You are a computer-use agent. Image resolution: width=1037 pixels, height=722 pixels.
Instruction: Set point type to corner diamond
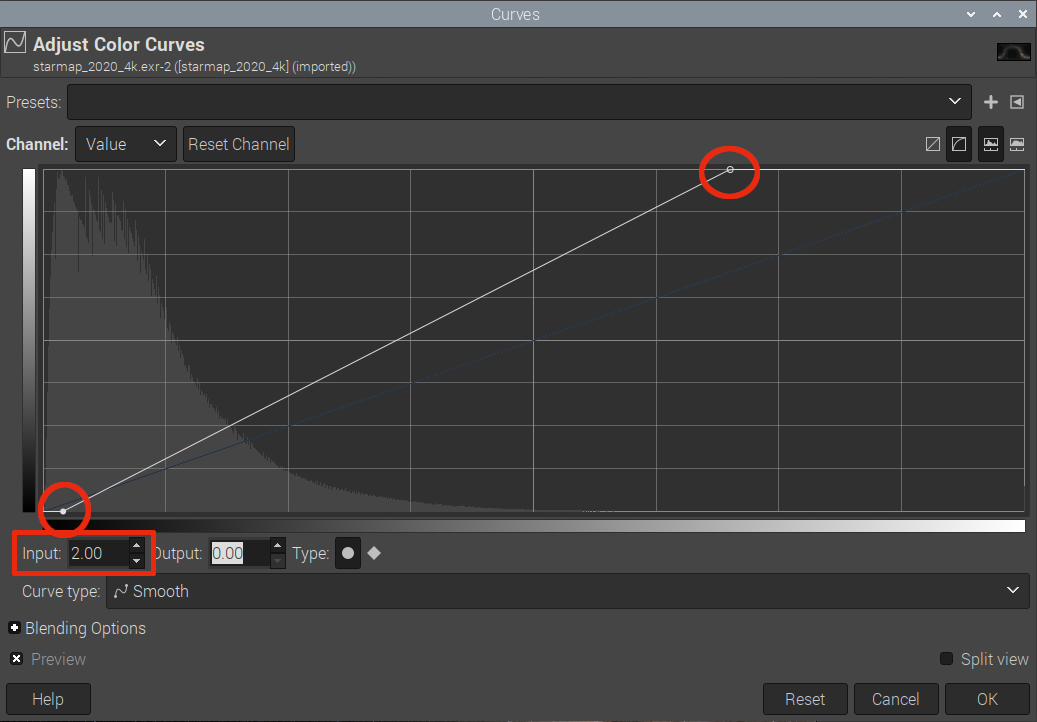pyautogui.click(x=374, y=553)
